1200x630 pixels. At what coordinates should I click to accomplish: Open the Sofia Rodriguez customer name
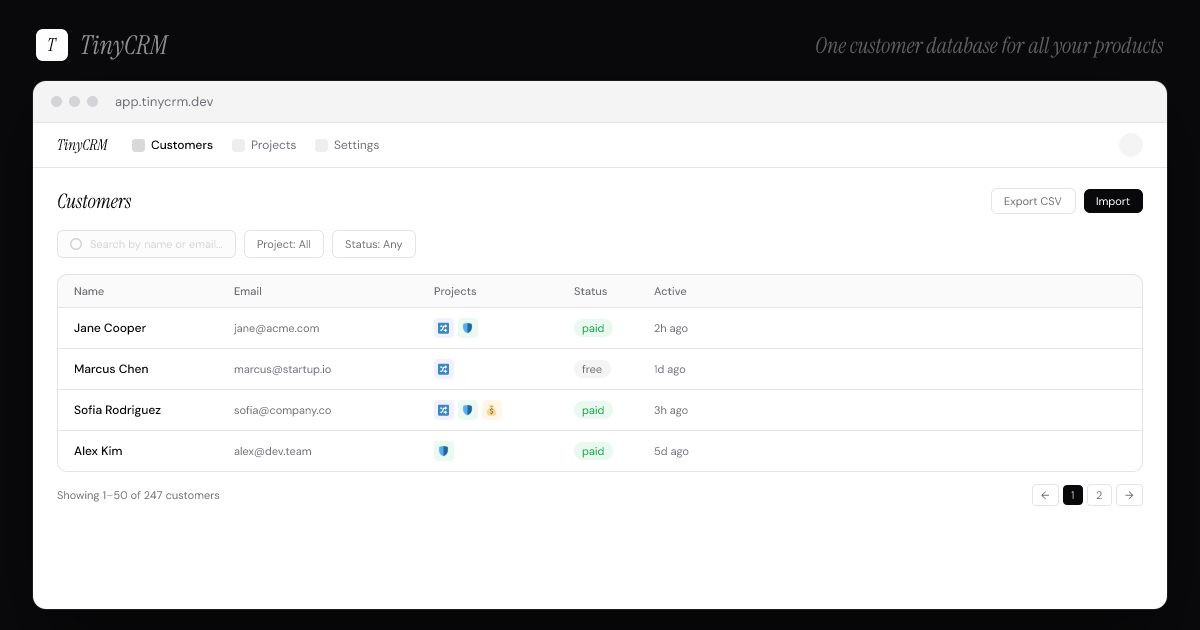[x=117, y=410]
